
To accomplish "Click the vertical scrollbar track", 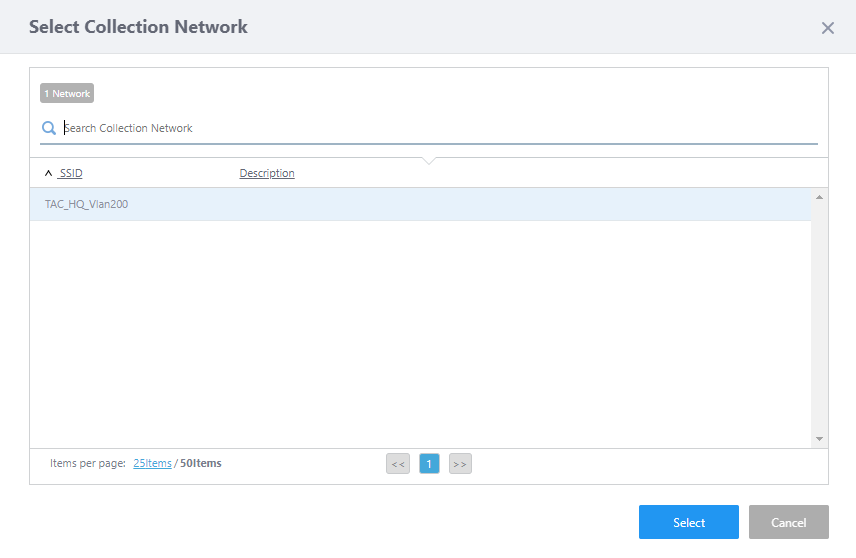I will tap(819, 320).
